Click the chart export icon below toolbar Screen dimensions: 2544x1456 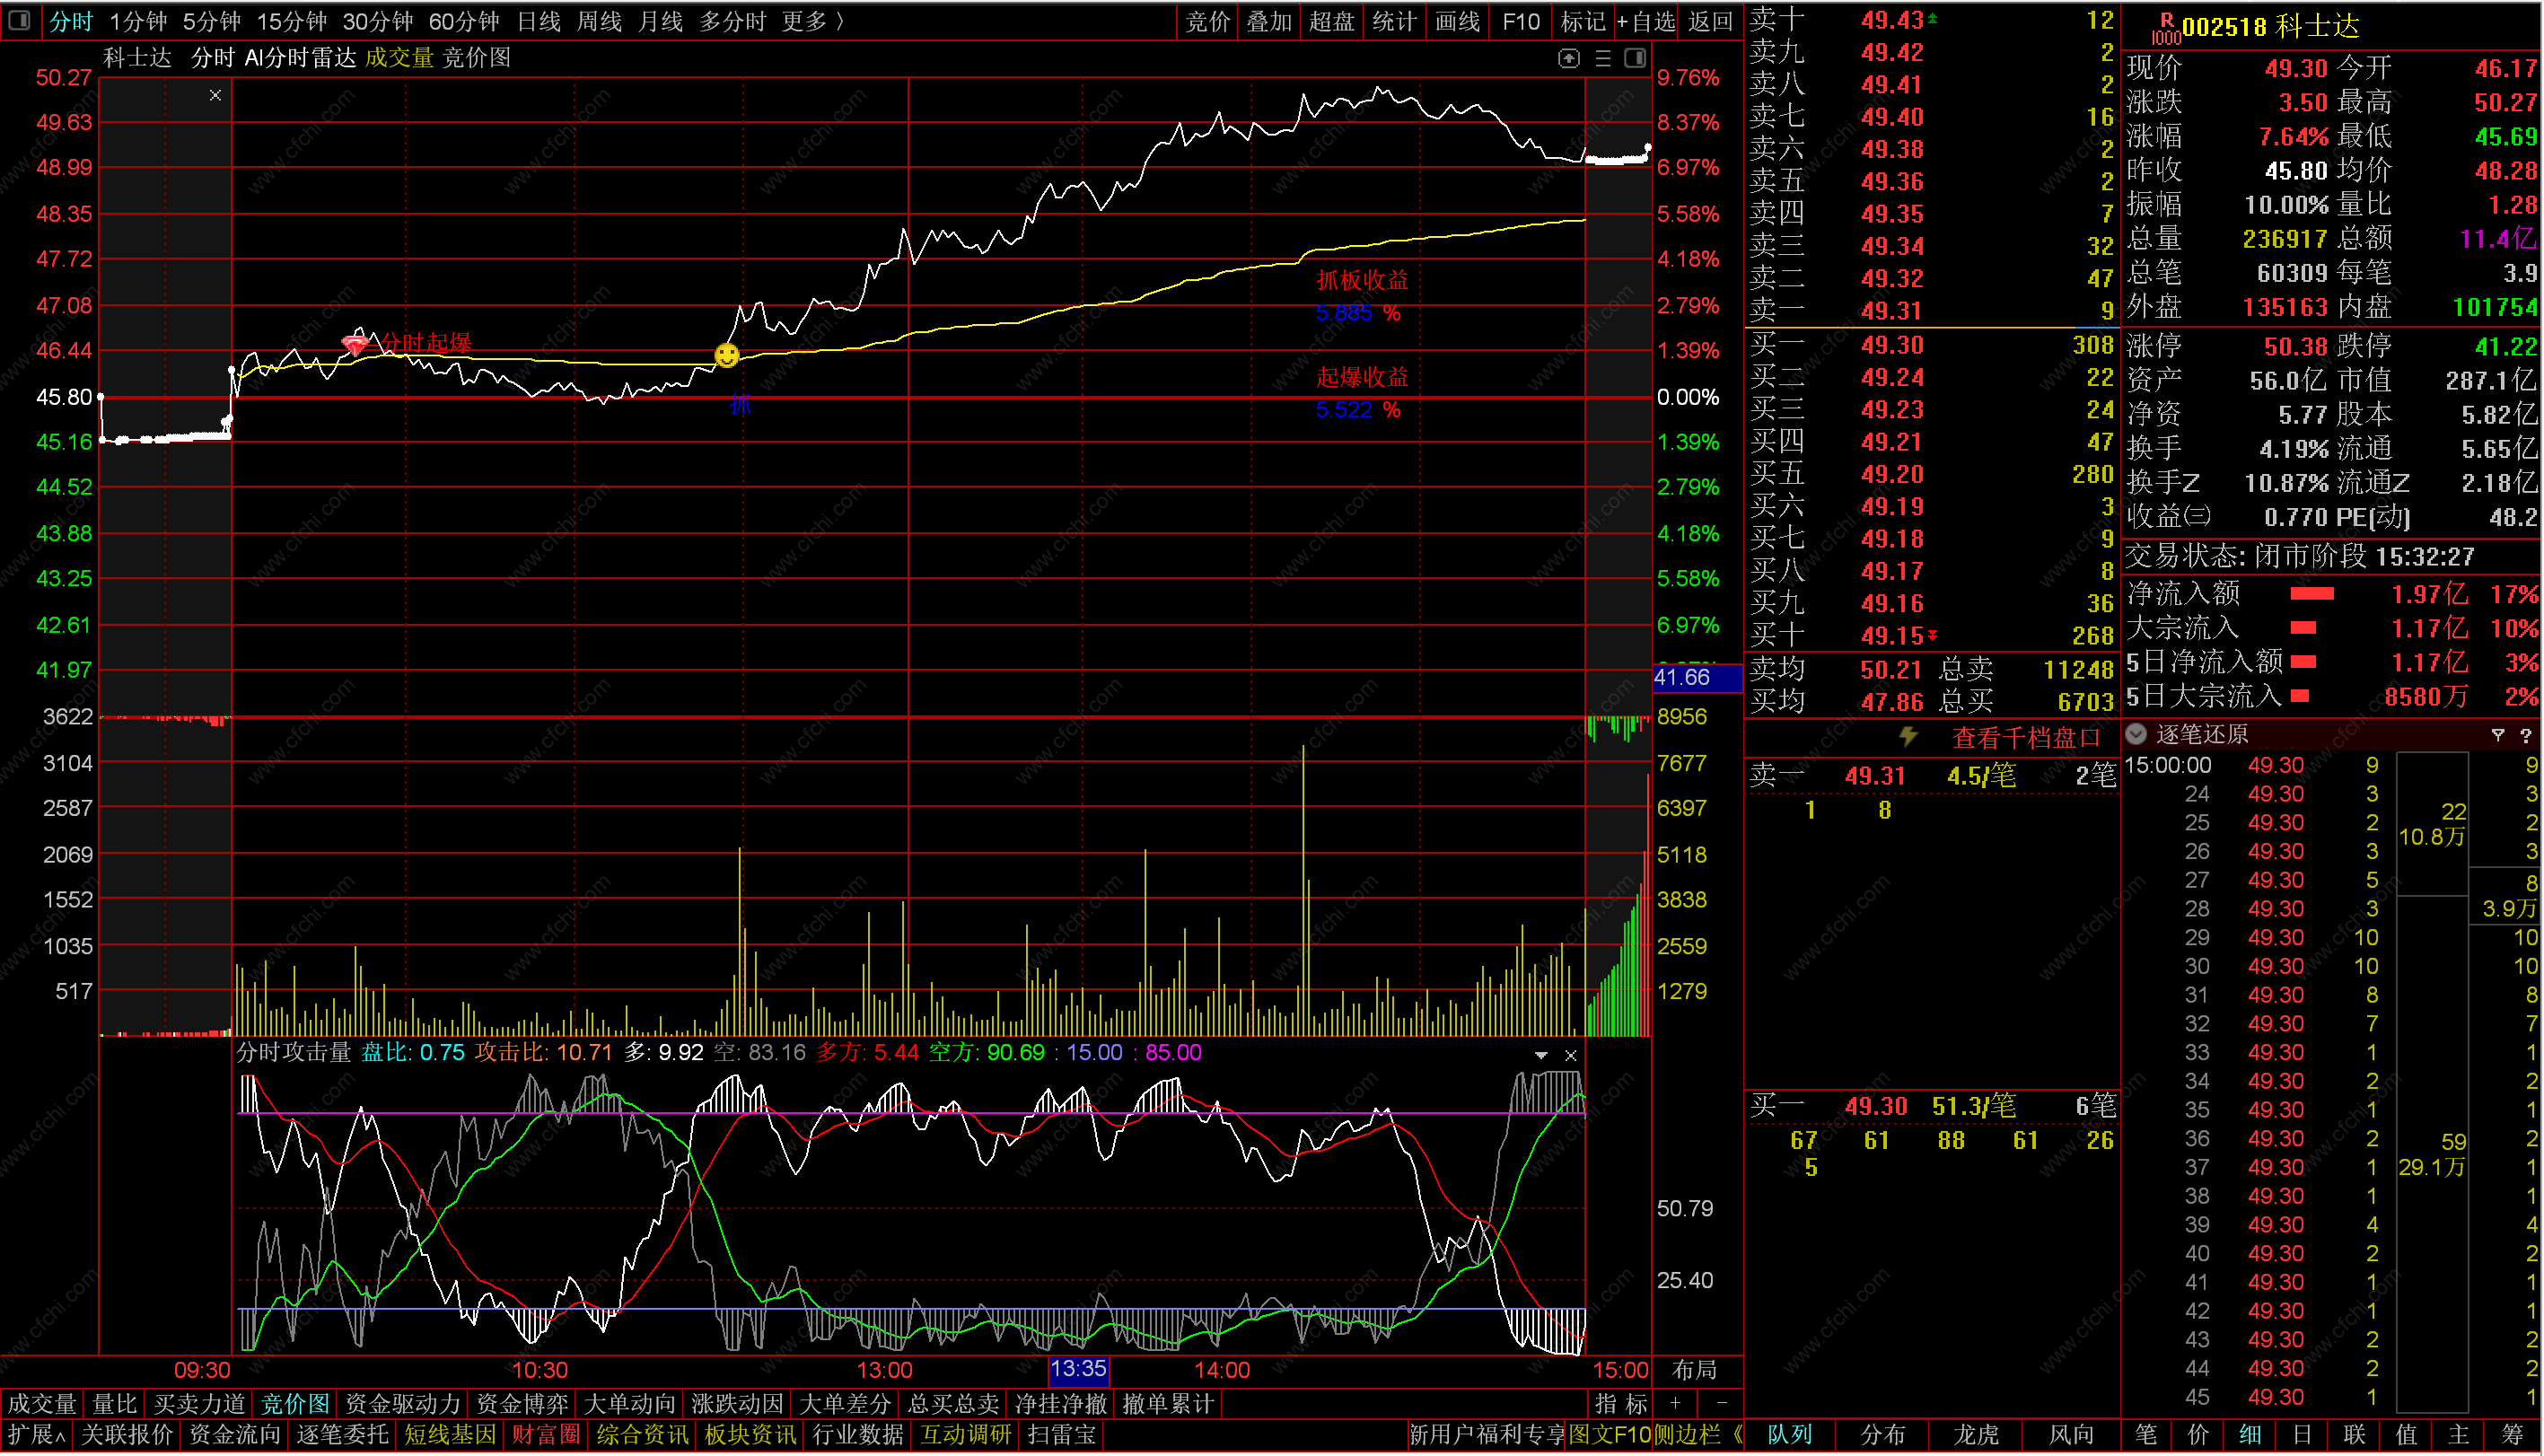click(x=1569, y=59)
